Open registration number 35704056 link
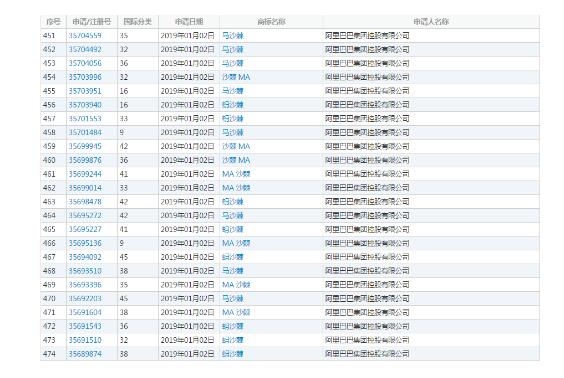 85,63
